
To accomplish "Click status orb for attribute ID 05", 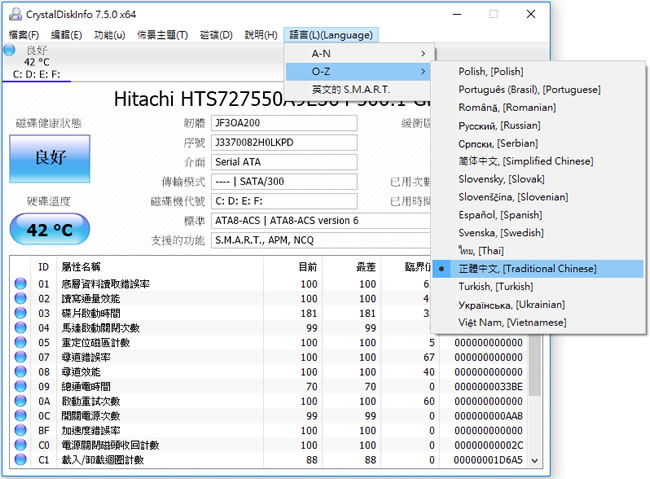I will 20,342.
